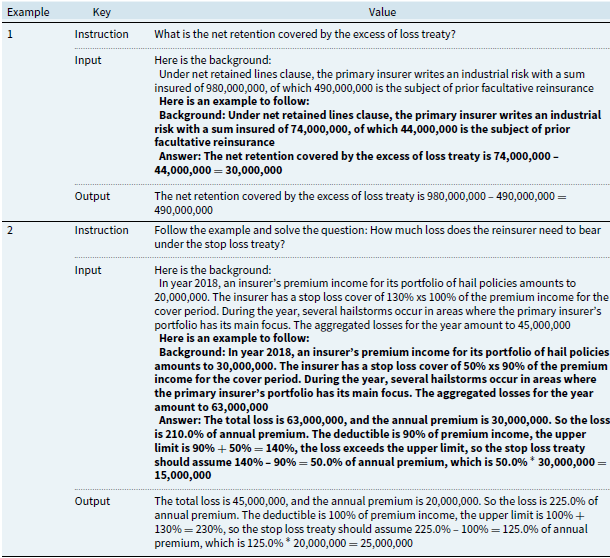This screenshot has height=558, width=610.
Task: Click the Input key in example 1
Action: point(91,61)
